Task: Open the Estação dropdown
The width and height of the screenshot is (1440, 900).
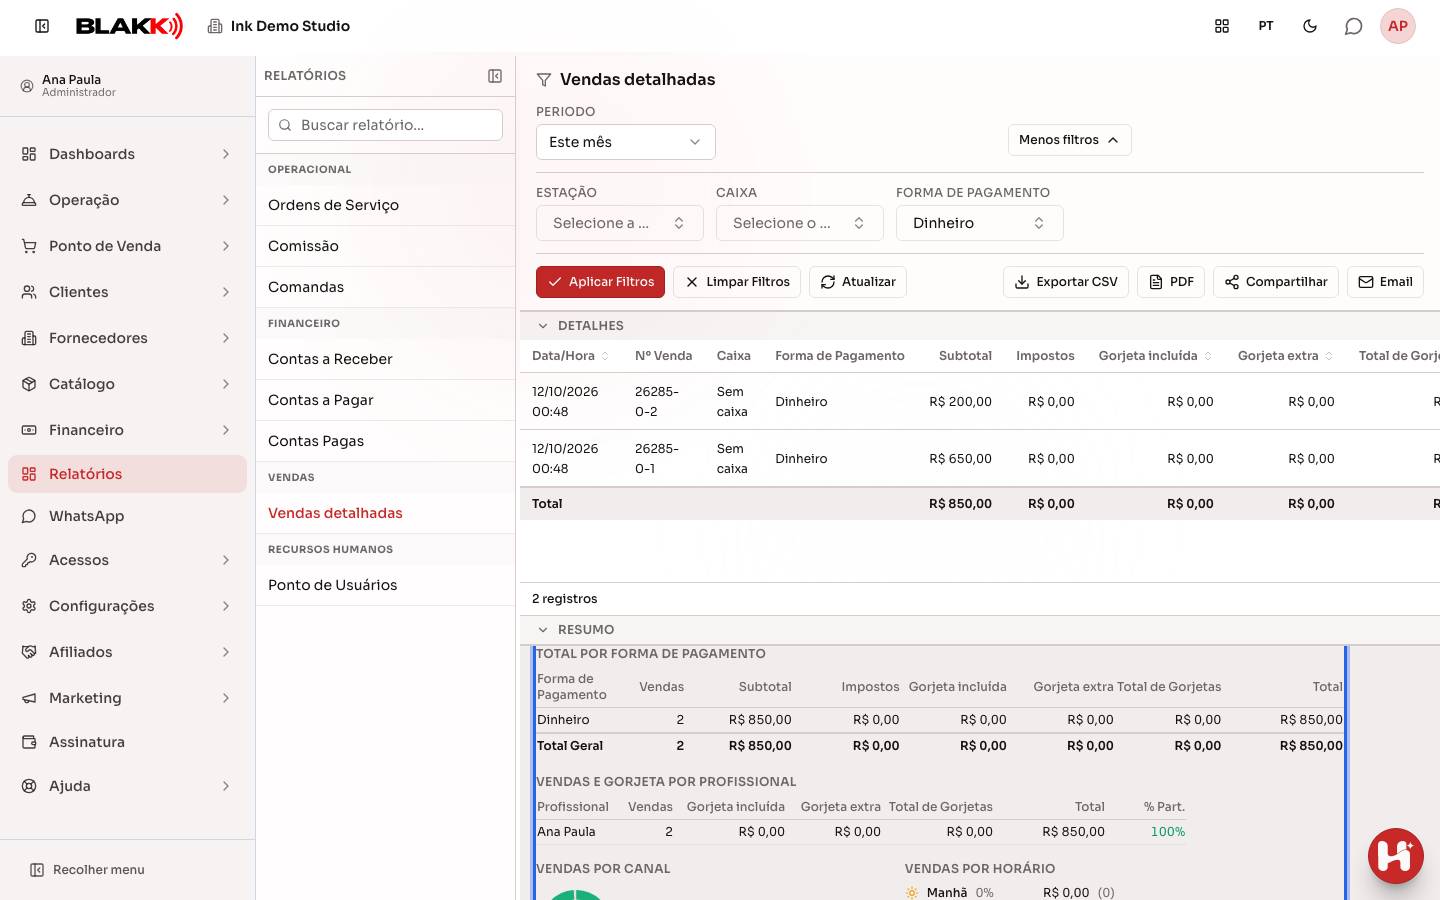Action: coord(620,223)
